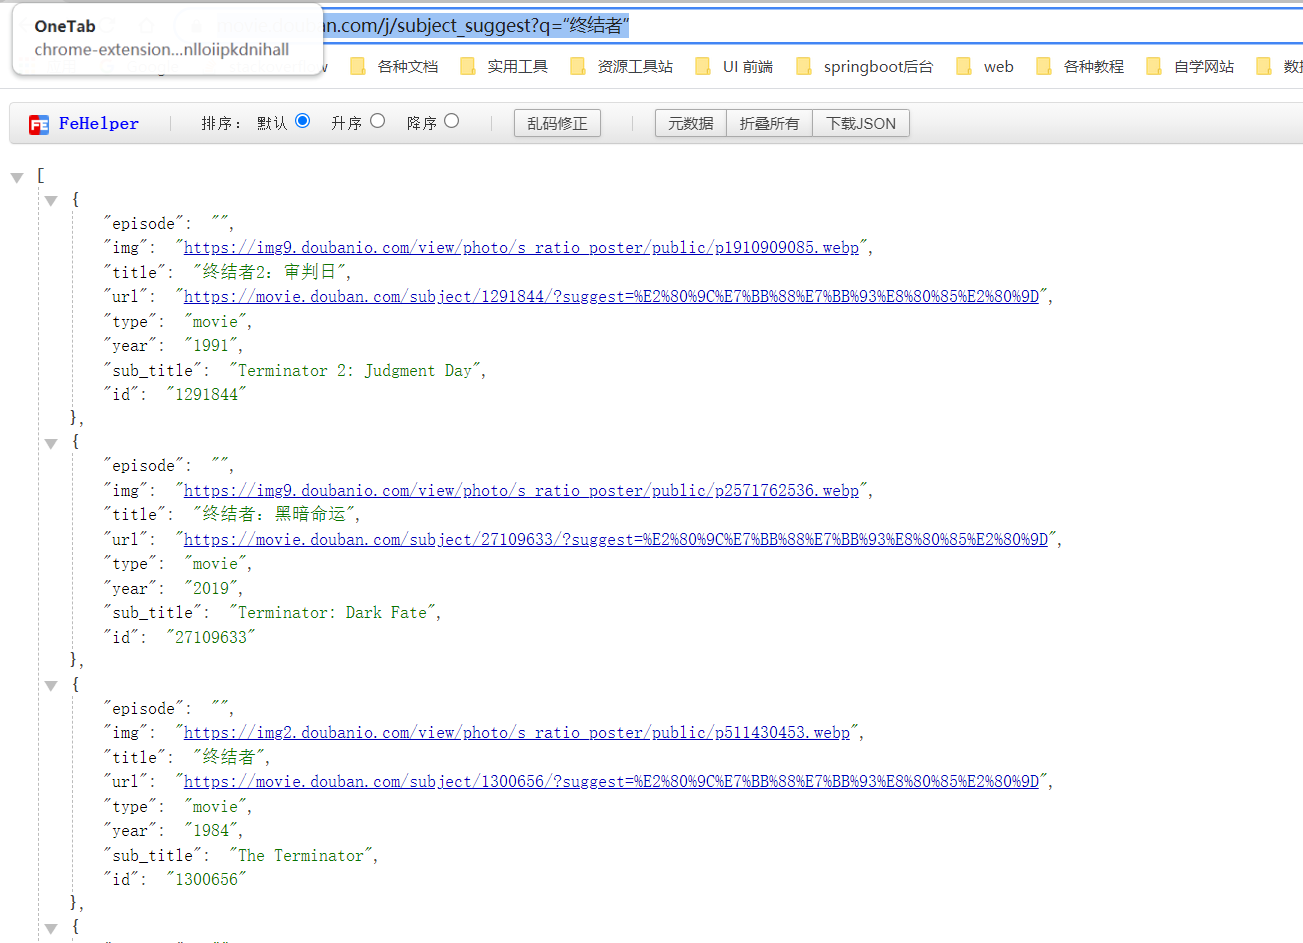1303x943 pixels.
Task: Click the 排序 label in toolbar
Action: point(220,123)
